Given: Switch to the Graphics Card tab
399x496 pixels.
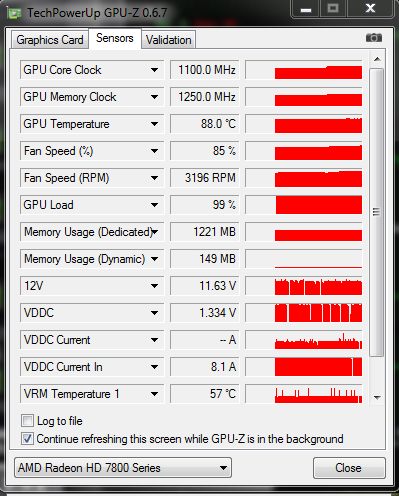Looking at the screenshot, I should pos(50,40).
